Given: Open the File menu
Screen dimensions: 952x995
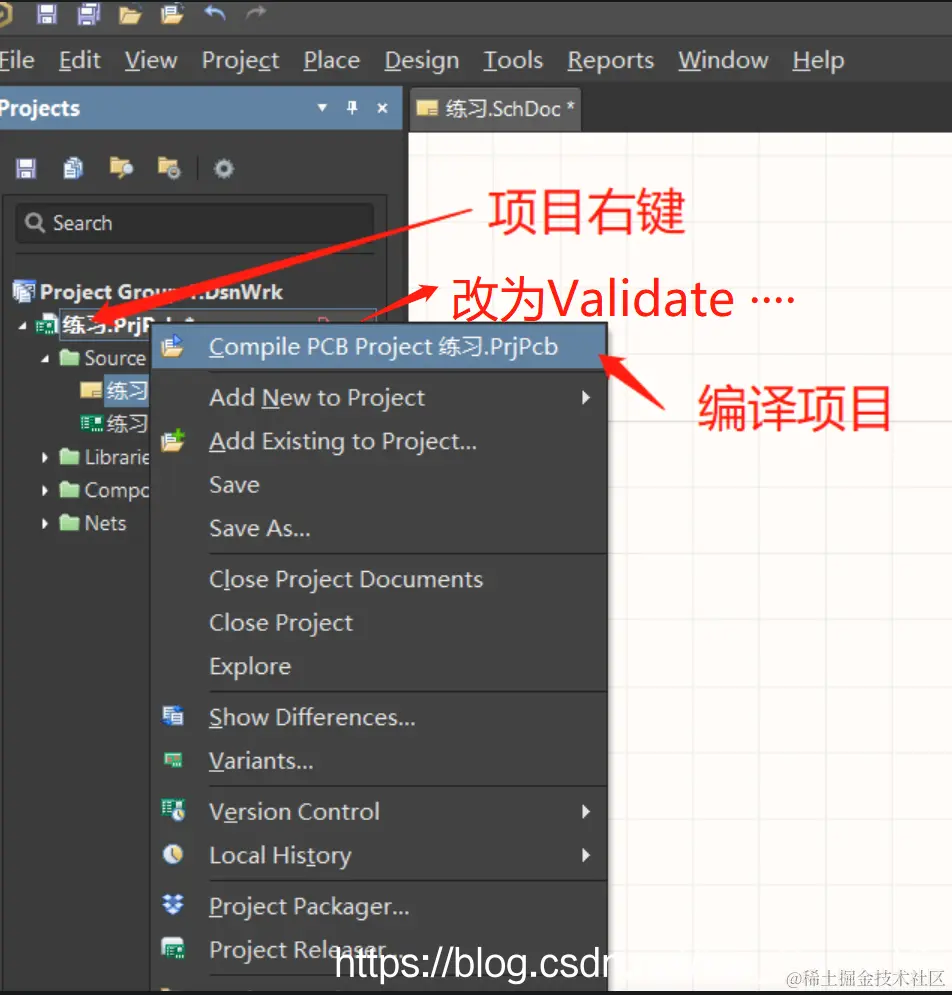Looking at the screenshot, I should (17, 60).
